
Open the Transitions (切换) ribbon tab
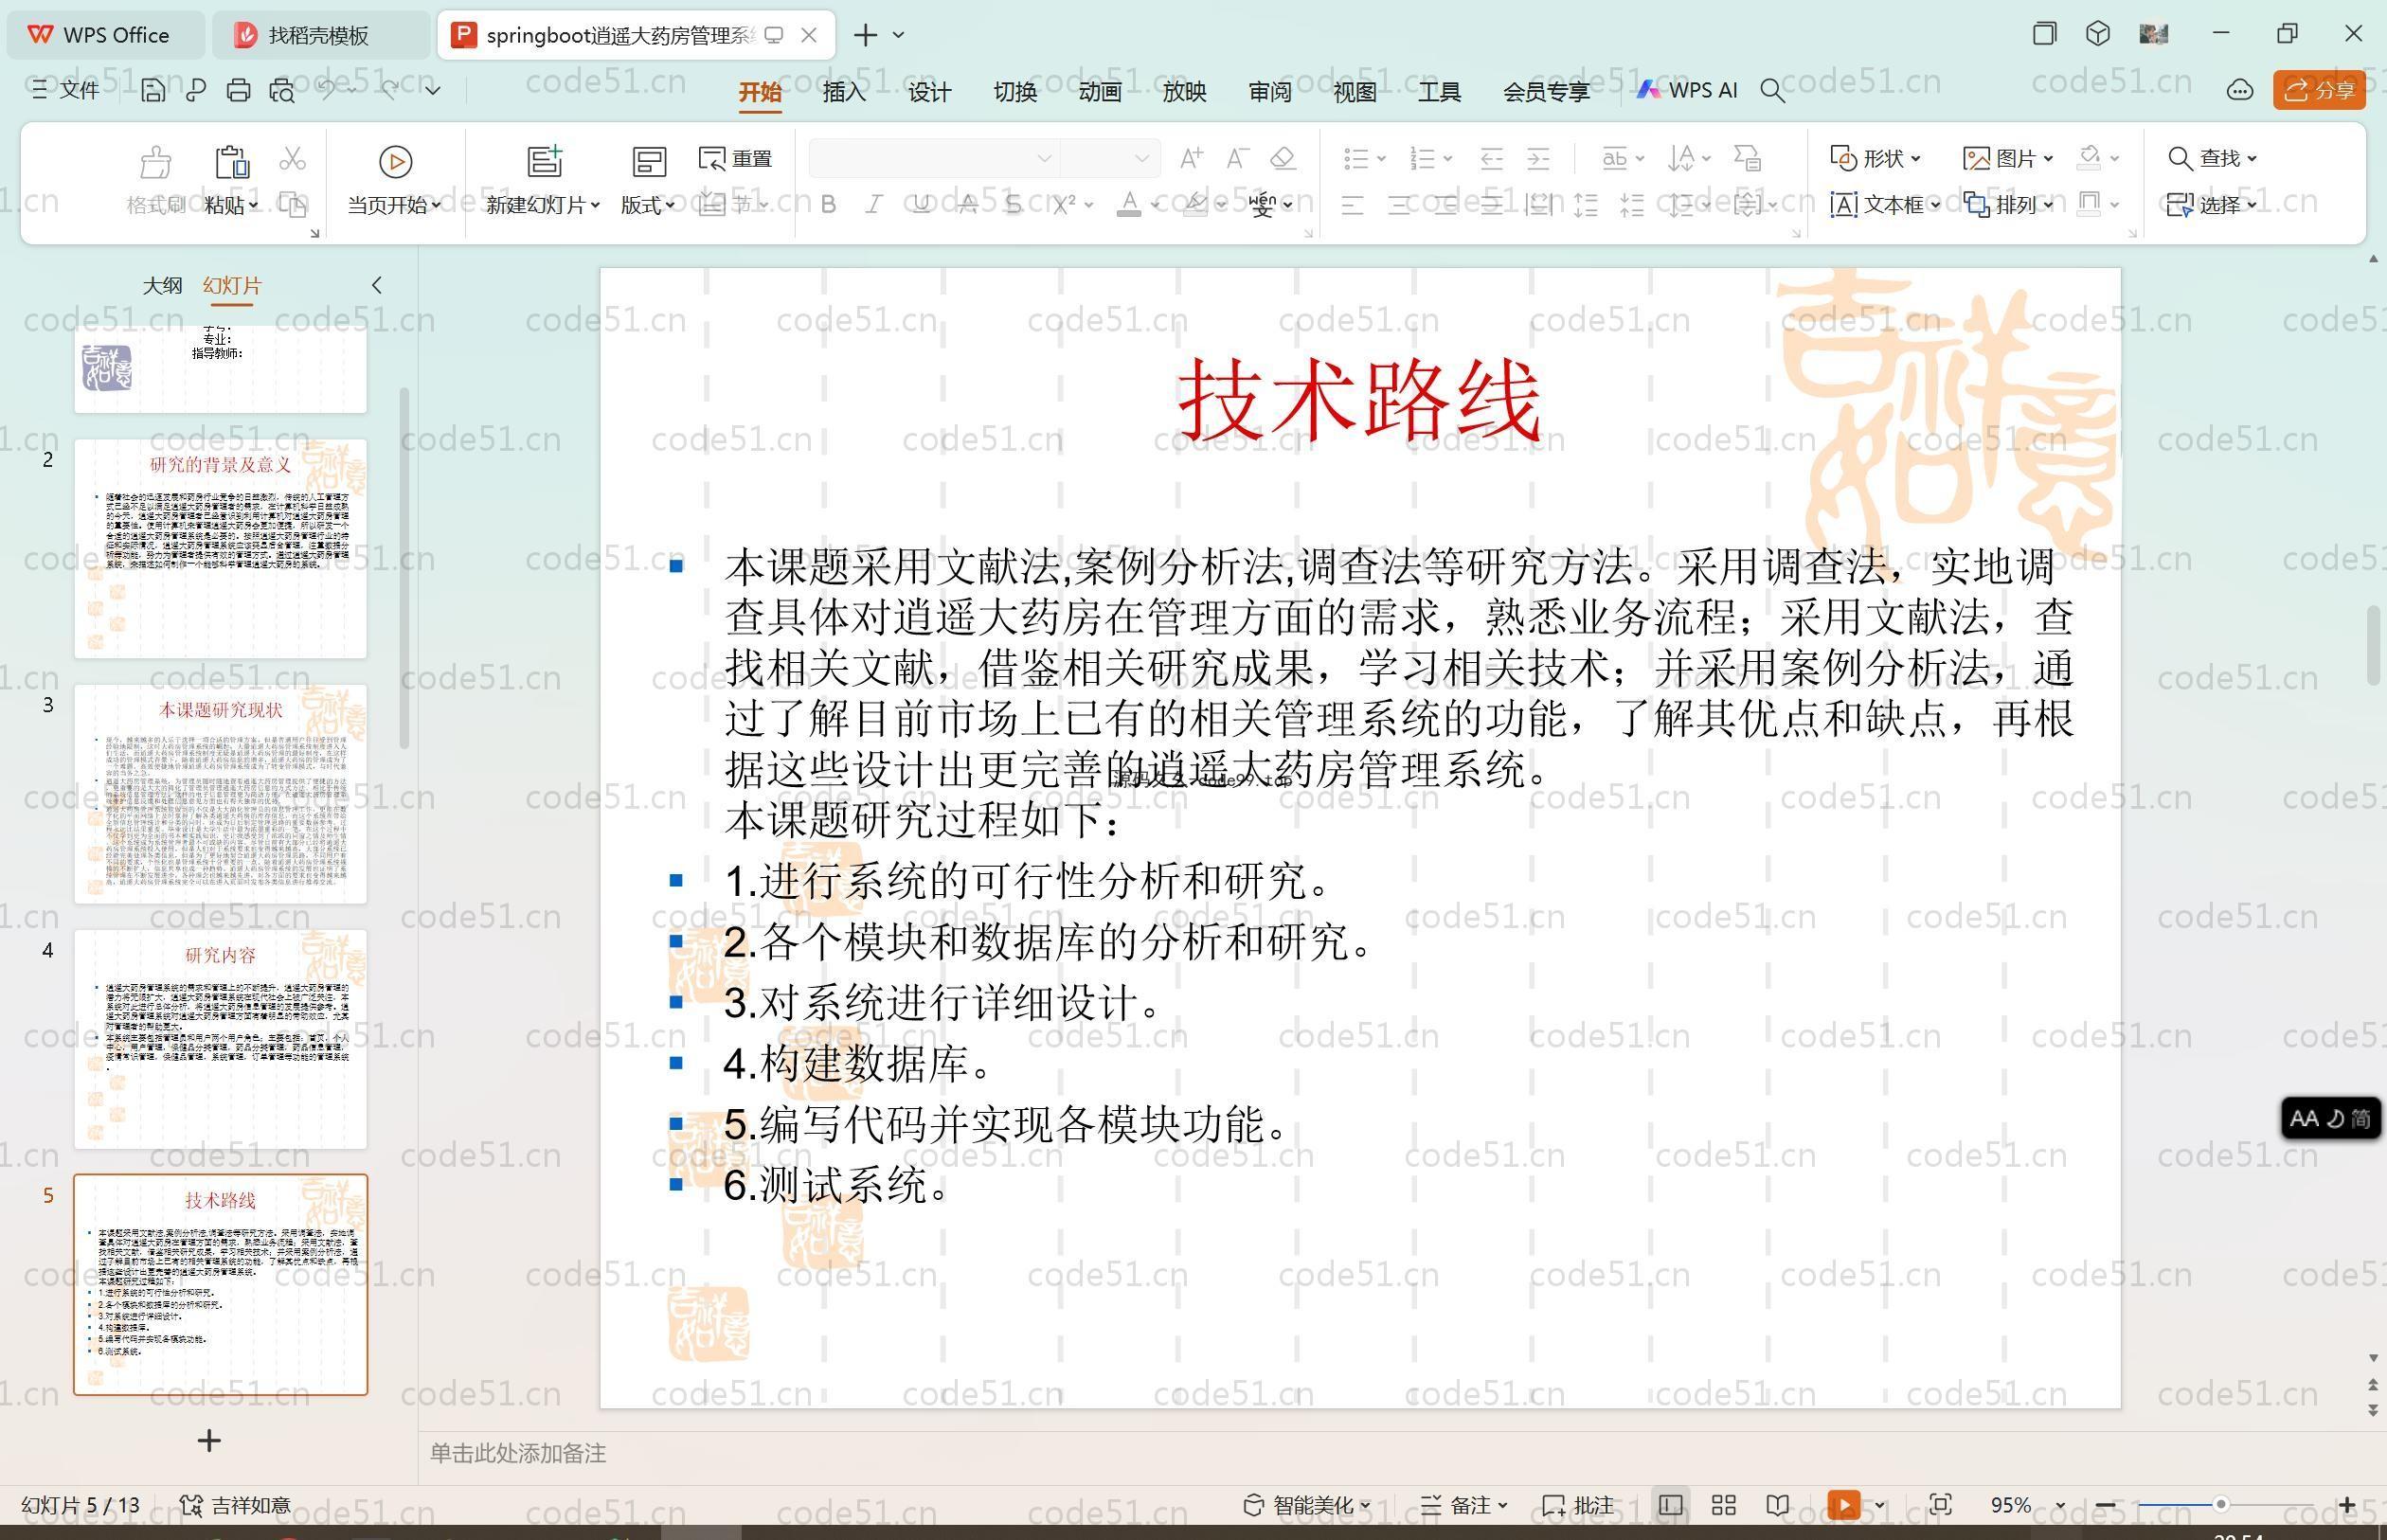pos(1014,92)
